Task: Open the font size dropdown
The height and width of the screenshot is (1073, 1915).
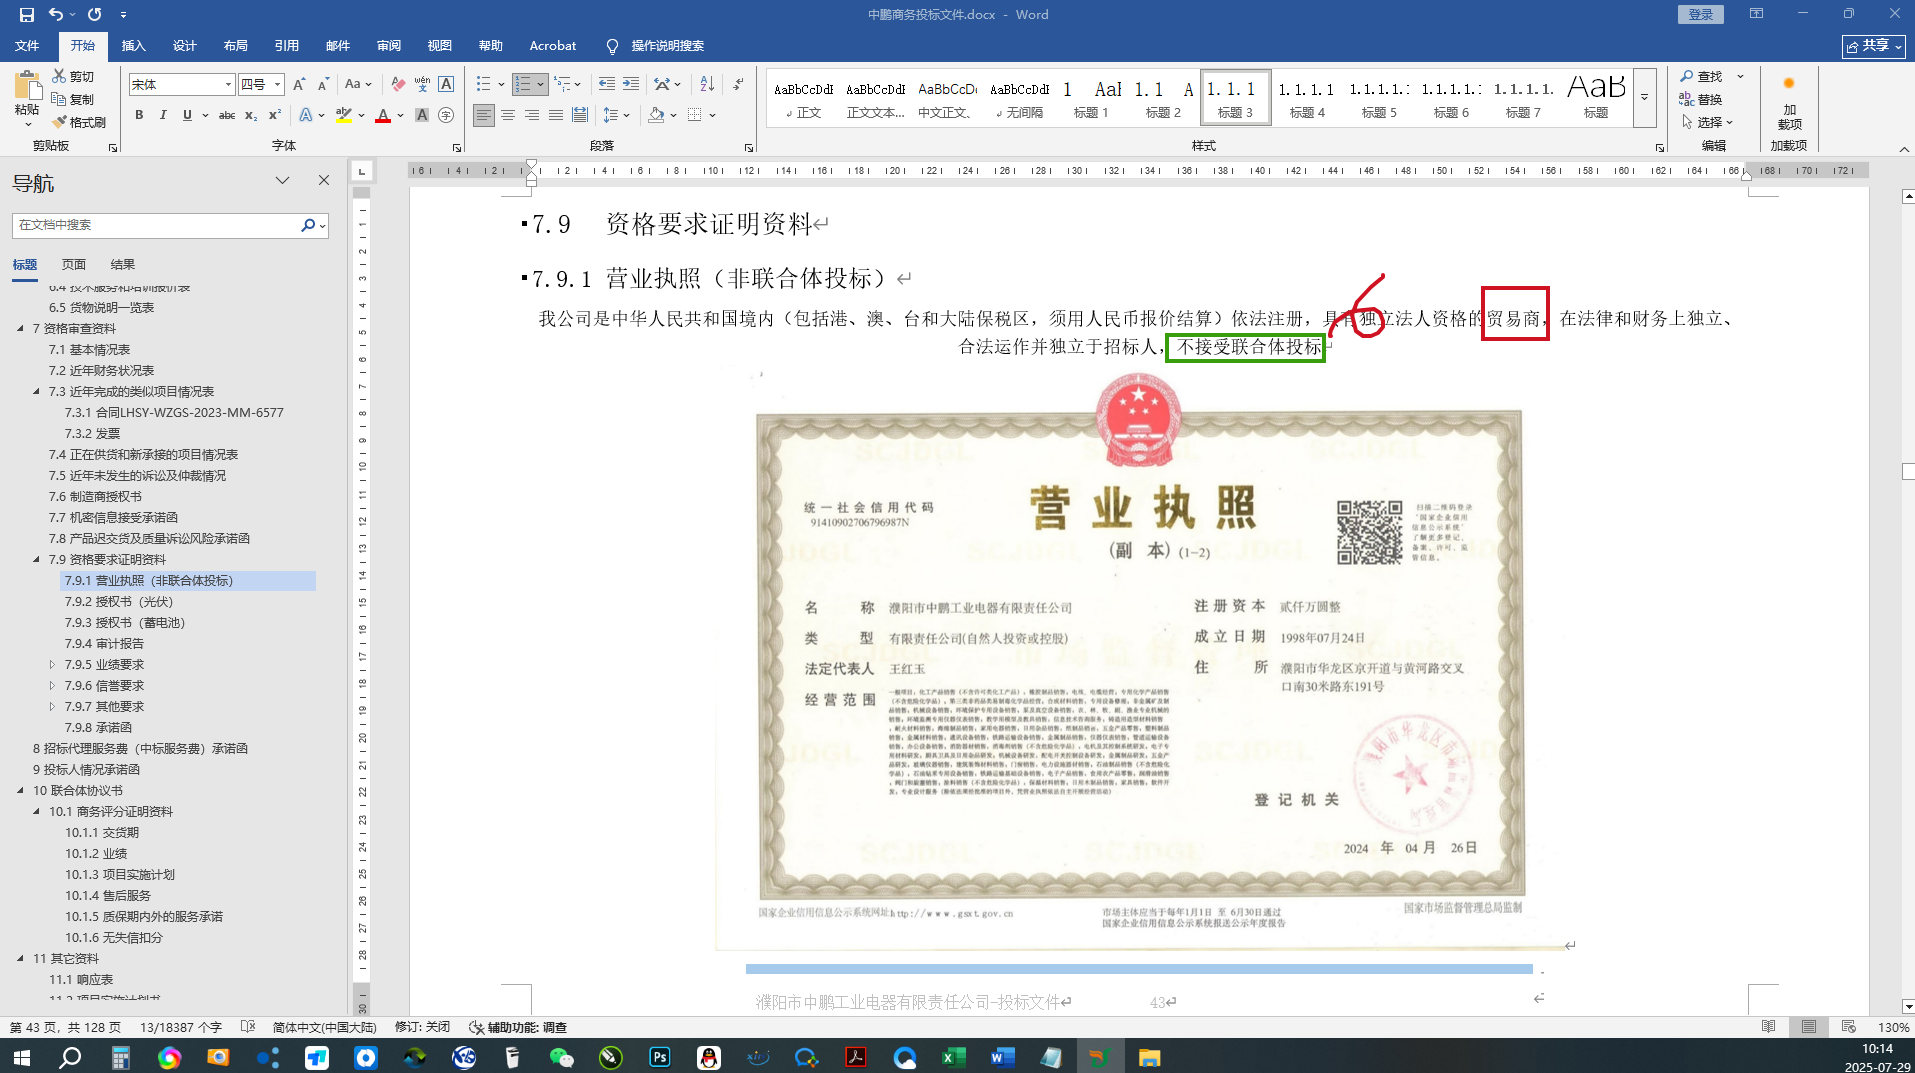Action: 278,85
